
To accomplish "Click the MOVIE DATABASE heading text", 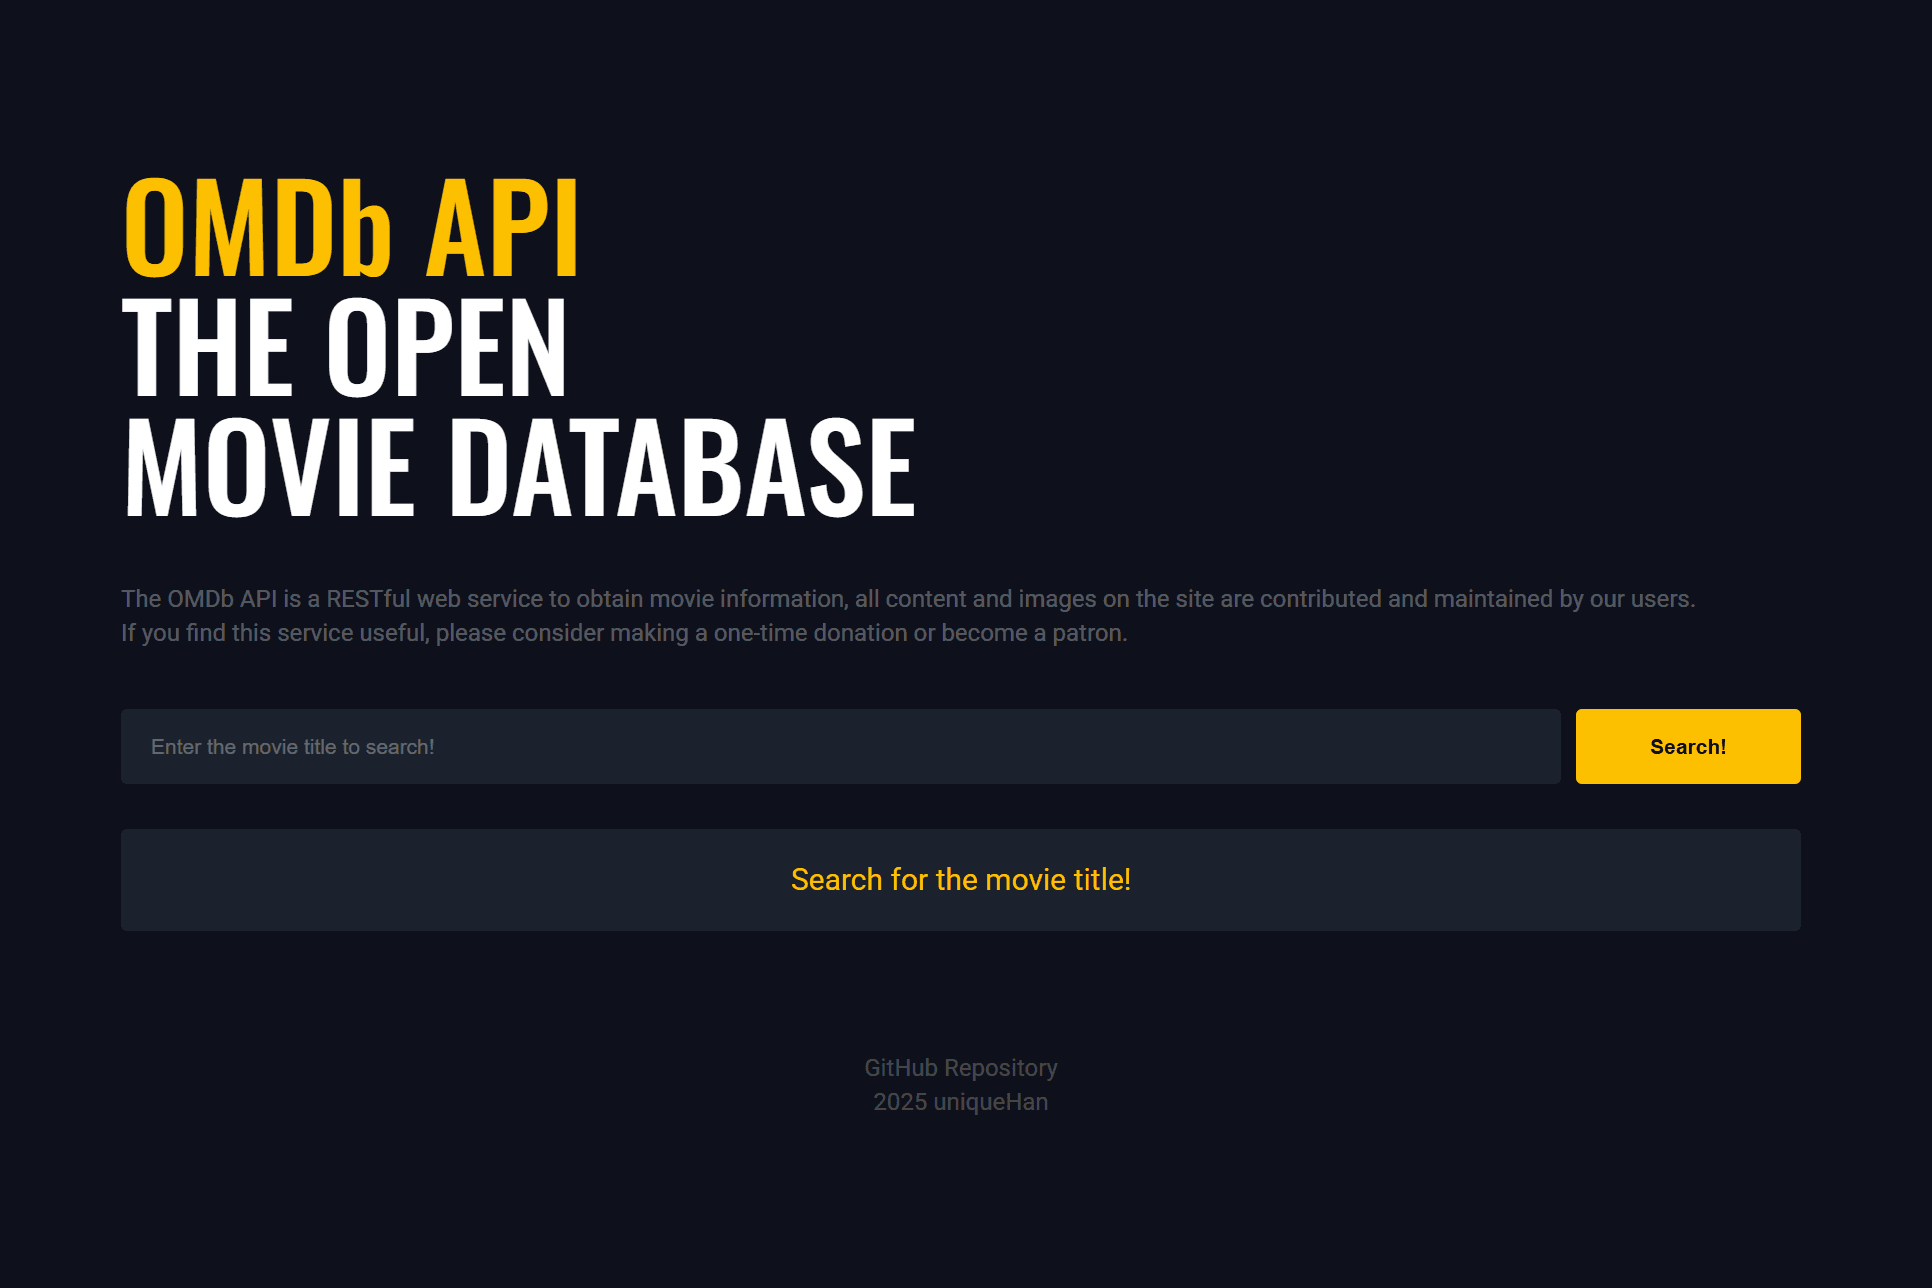I will pyautogui.click(x=518, y=468).
